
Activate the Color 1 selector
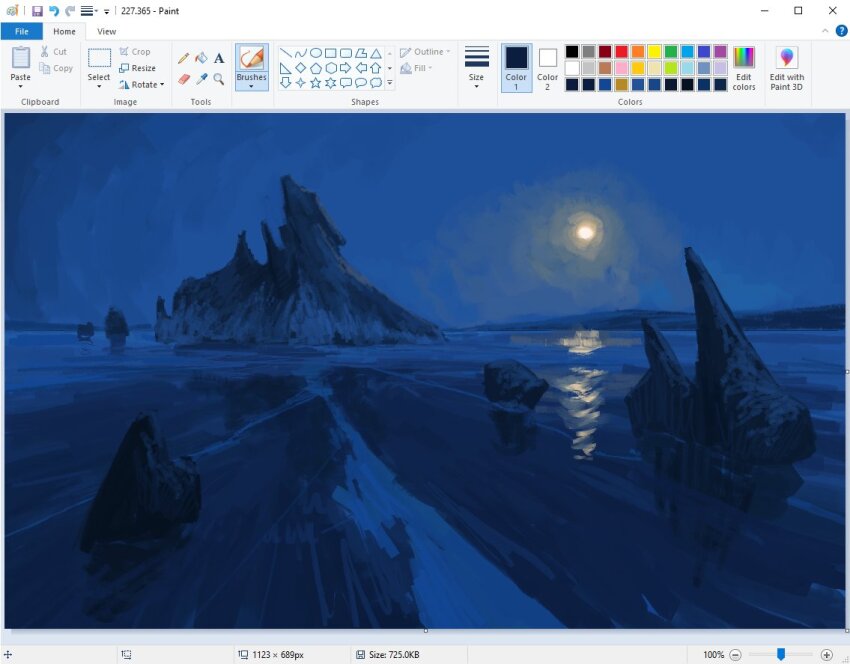point(516,67)
